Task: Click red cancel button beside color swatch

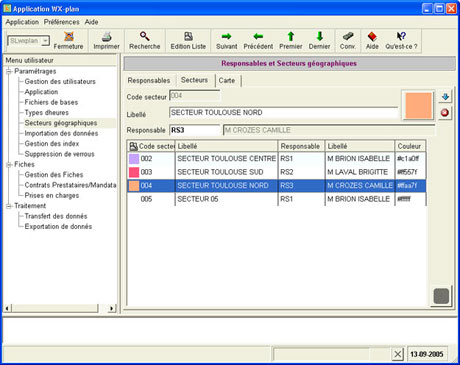Action: pyautogui.click(x=445, y=113)
